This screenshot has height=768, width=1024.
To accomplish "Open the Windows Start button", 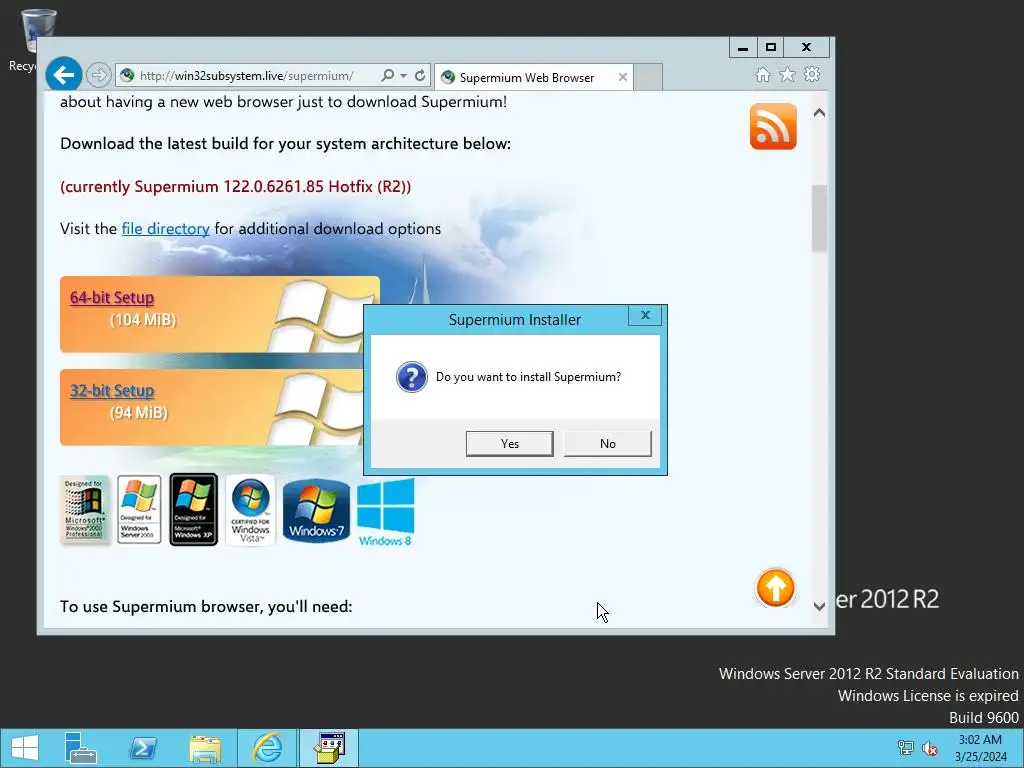I will (x=25, y=748).
